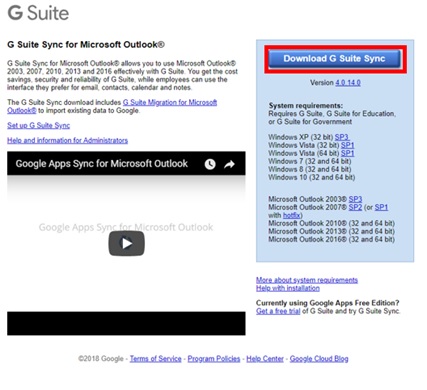Viewport: 427px width, 390px height.
Task: Open the Help with installation link
Action: [x=288, y=288]
